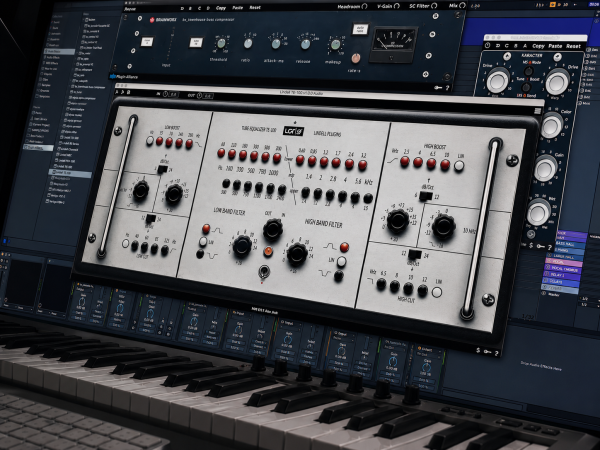This screenshot has width=600, height=450.
Task: Click the round ratio x2 button on the compressor
Action: [356, 59]
